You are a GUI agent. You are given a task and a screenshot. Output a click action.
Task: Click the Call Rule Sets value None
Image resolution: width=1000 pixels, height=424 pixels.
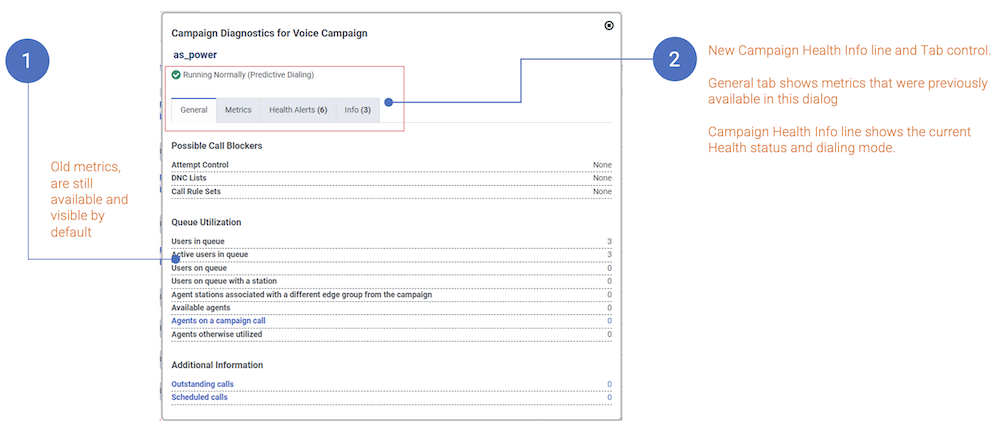pyautogui.click(x=602, y=191)
